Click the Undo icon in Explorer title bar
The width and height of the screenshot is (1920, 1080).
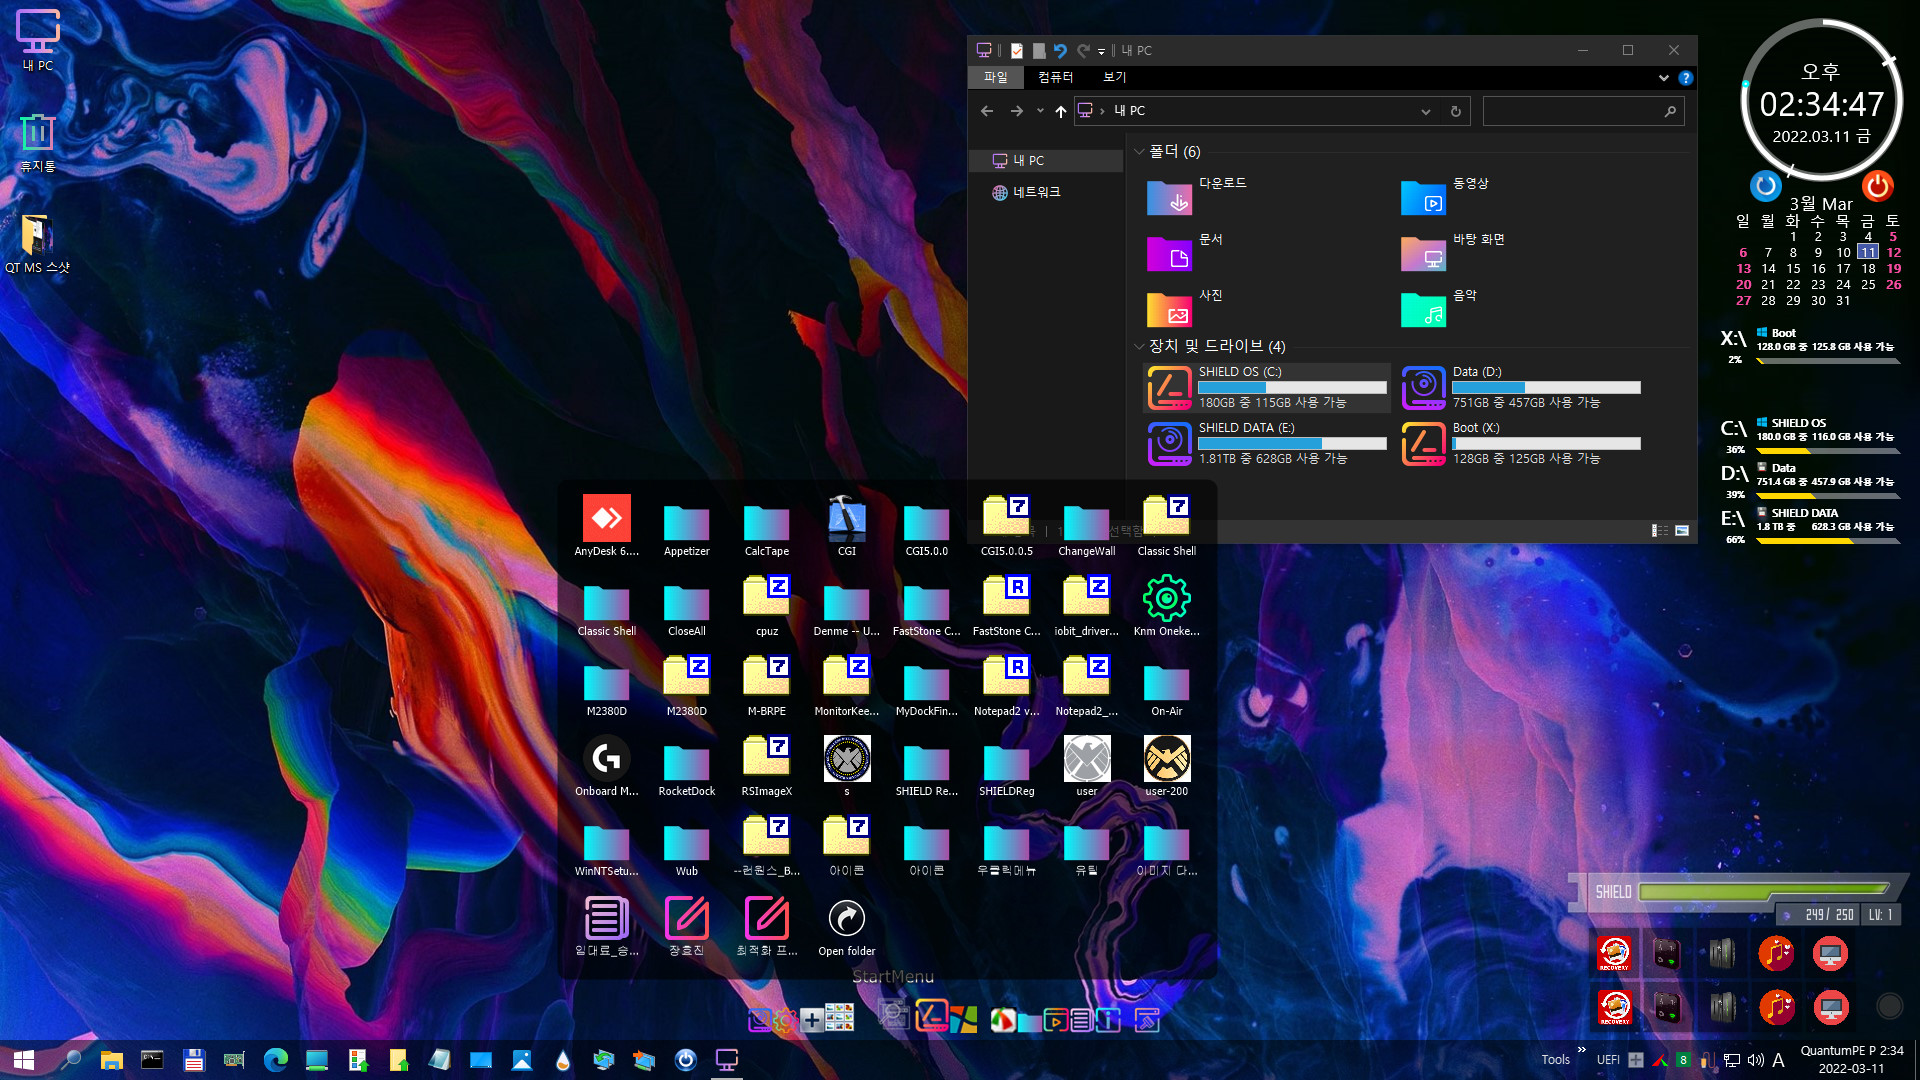(1060, 50)
